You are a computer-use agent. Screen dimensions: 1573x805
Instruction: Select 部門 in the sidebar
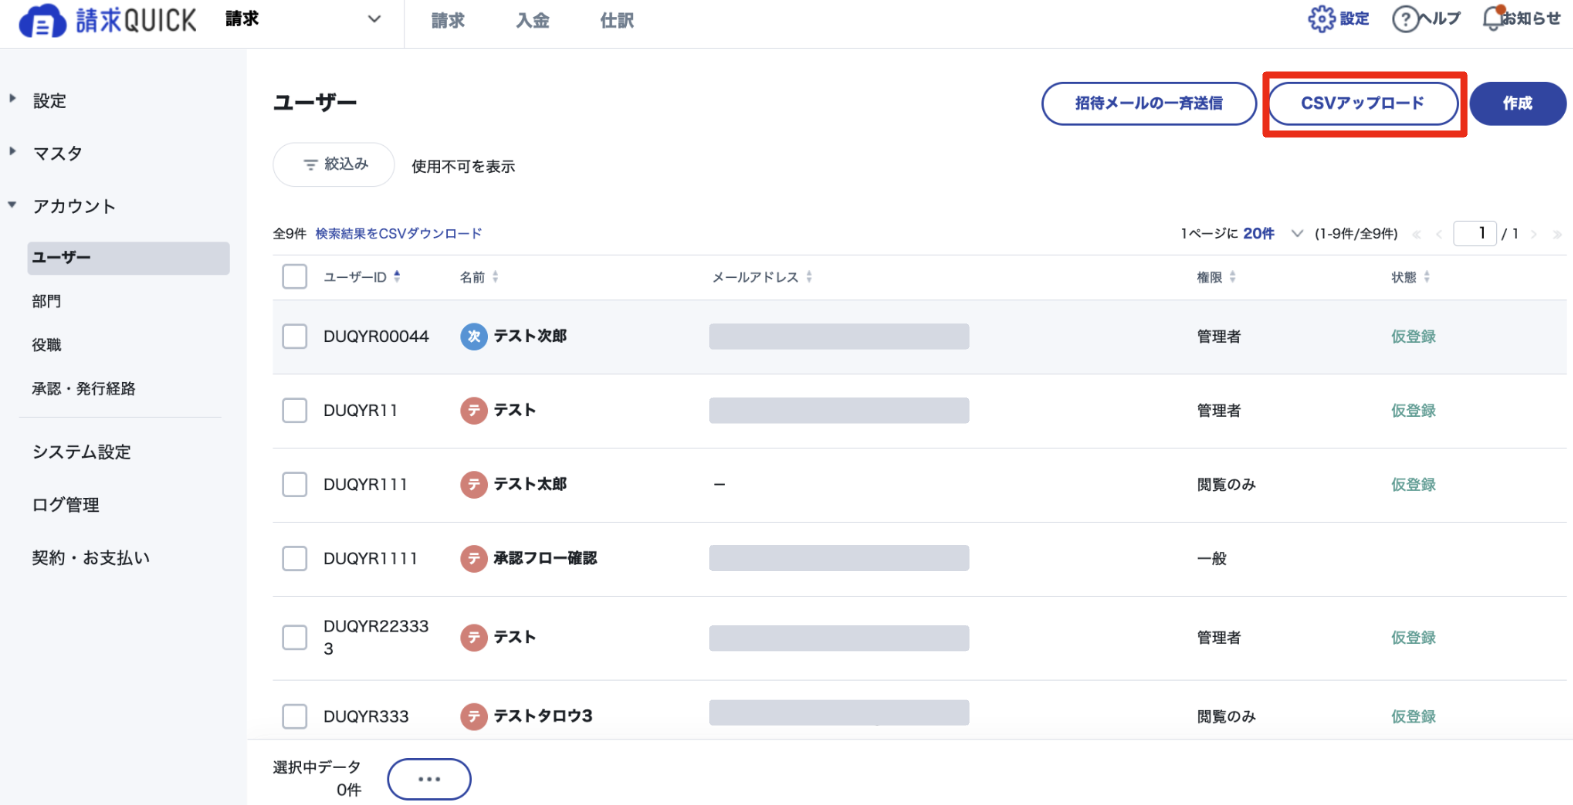point(47,301)
